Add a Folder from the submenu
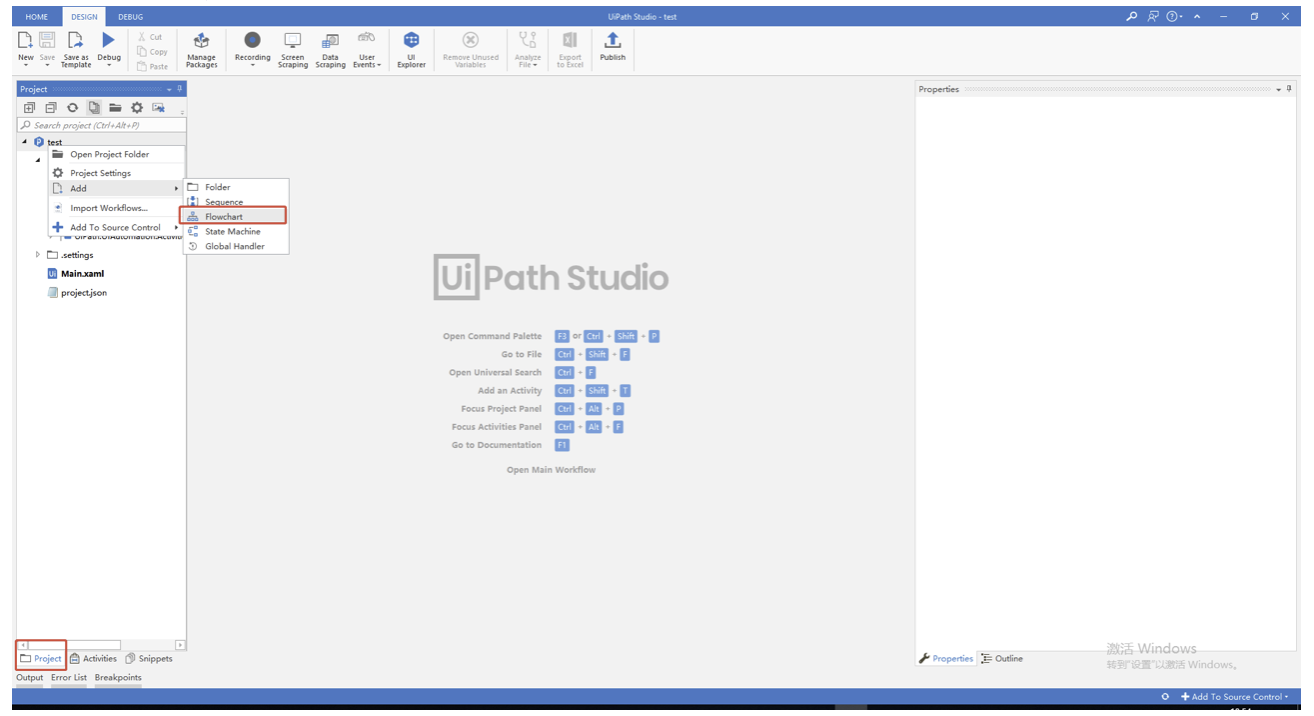This screenshot has height=716, width=1314. coord(236,187)
